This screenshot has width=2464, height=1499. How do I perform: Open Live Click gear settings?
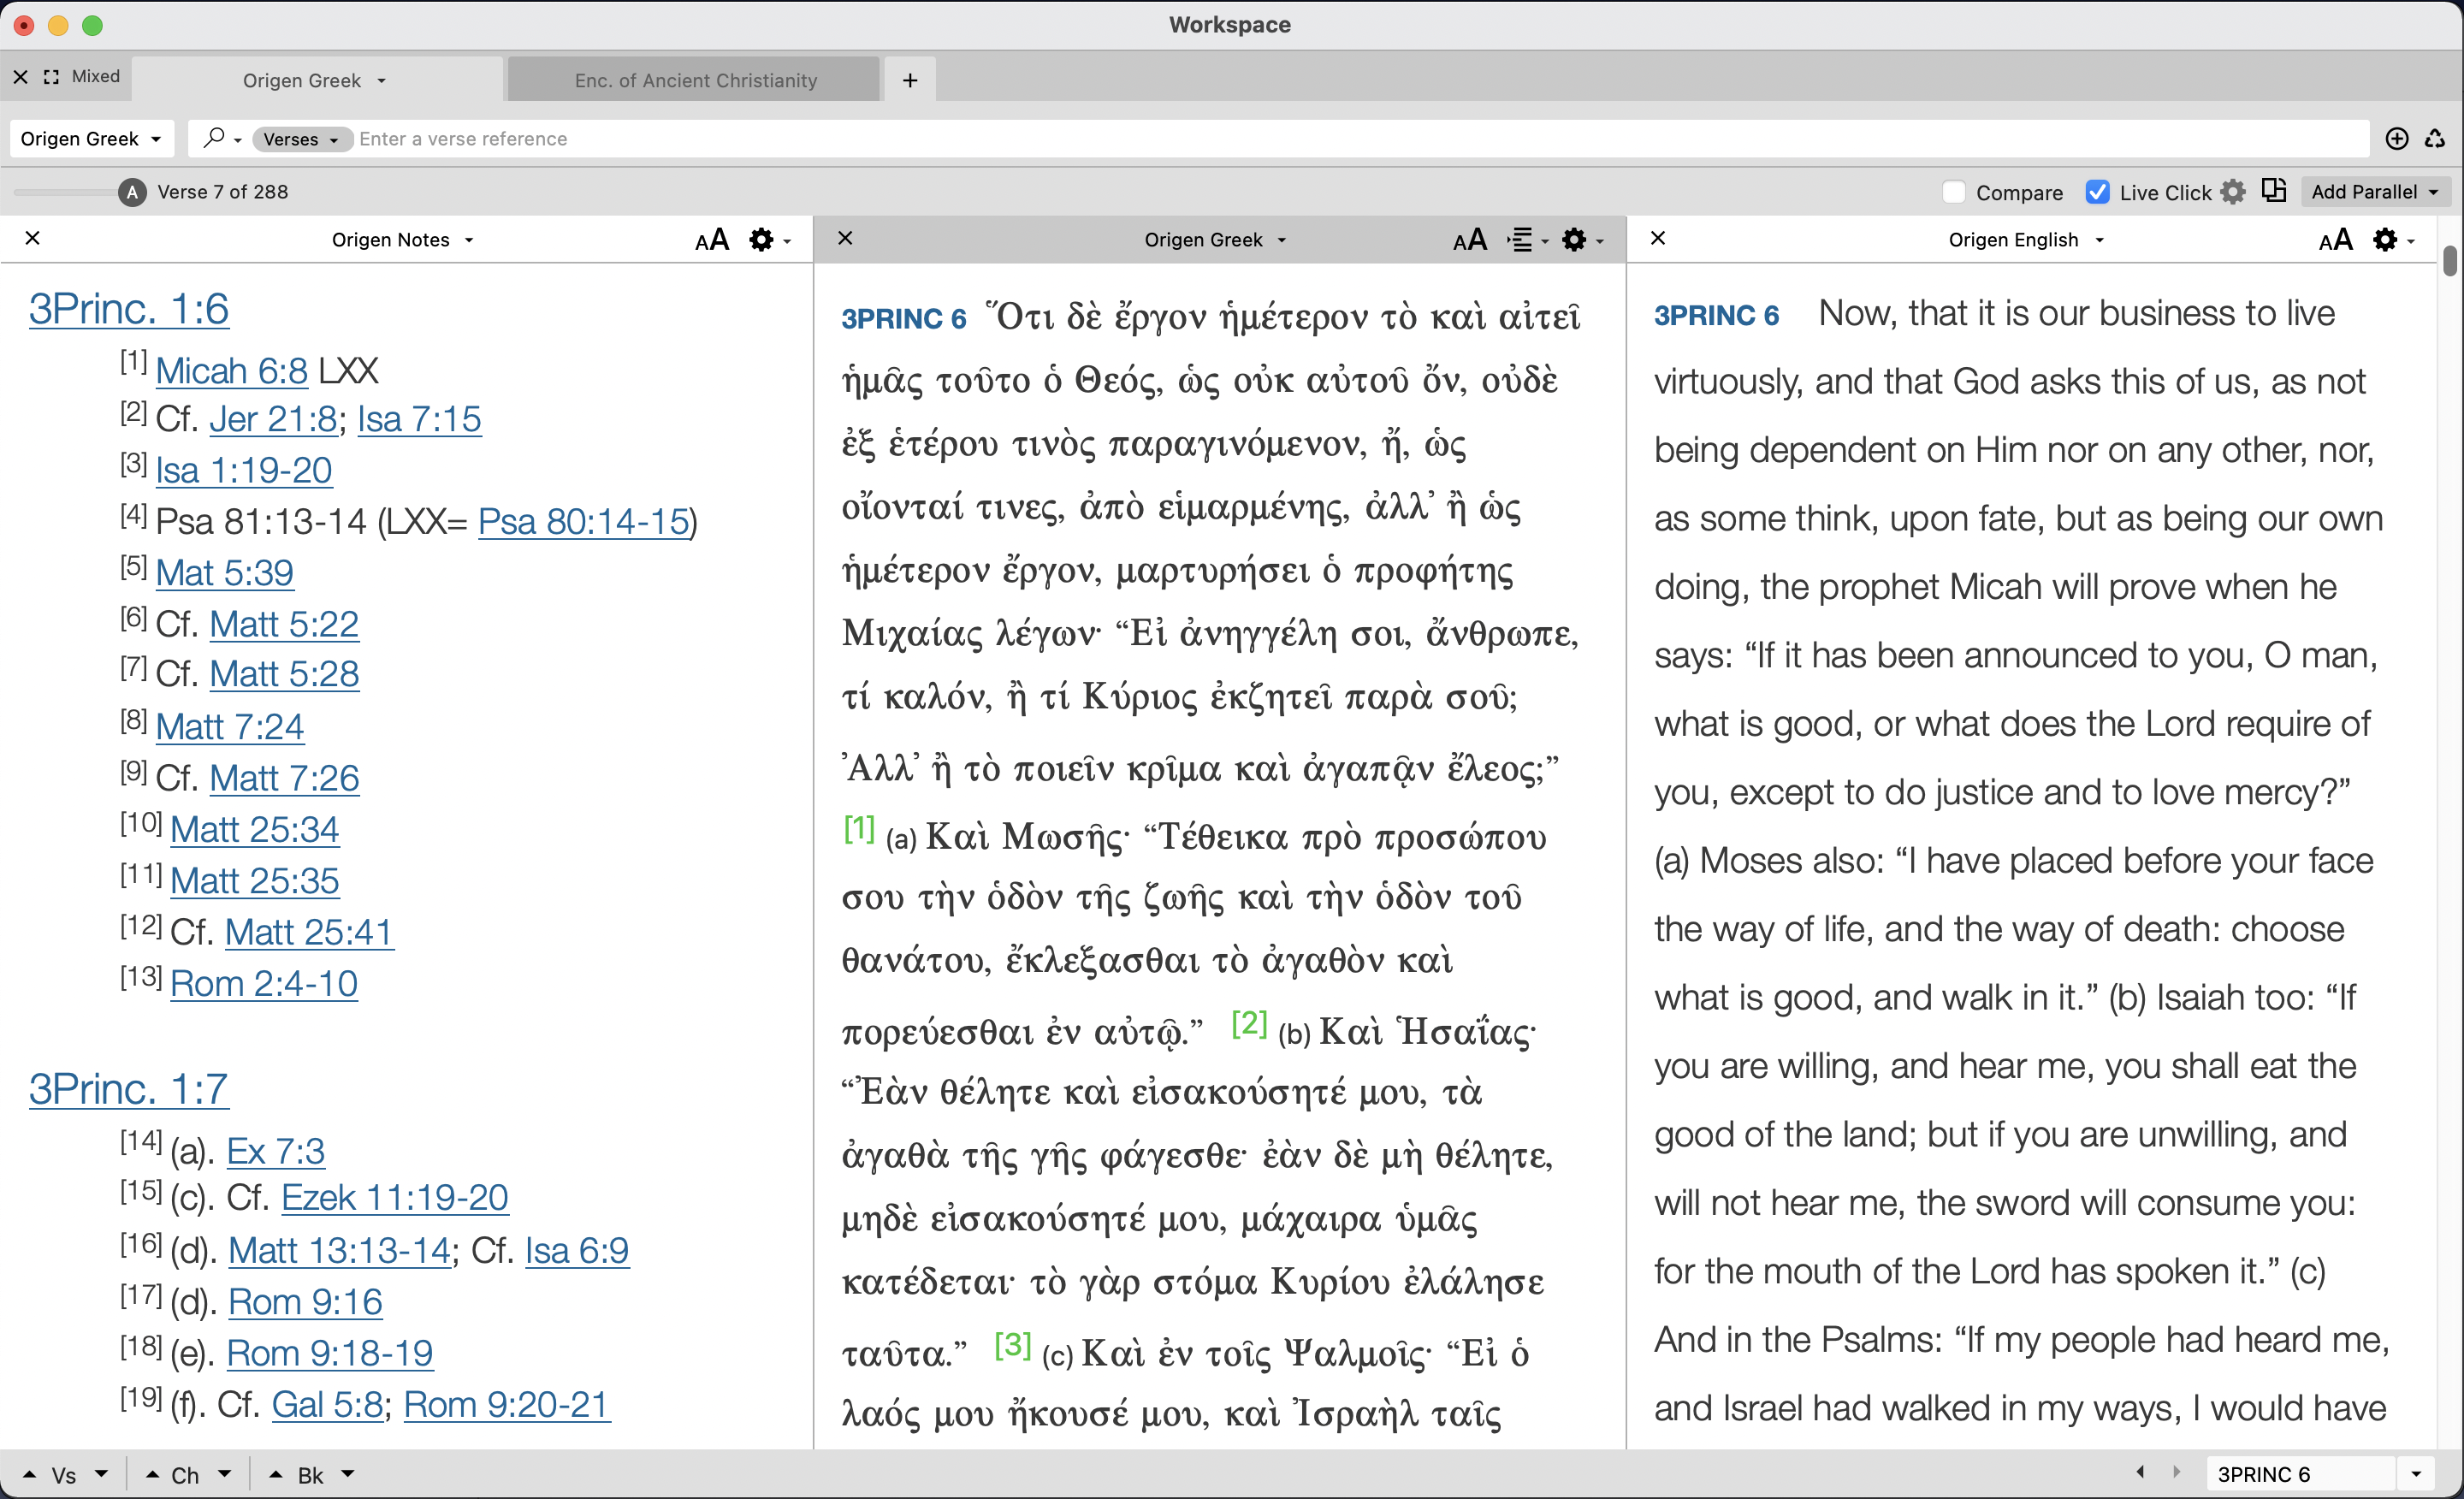pos(2233,191)
